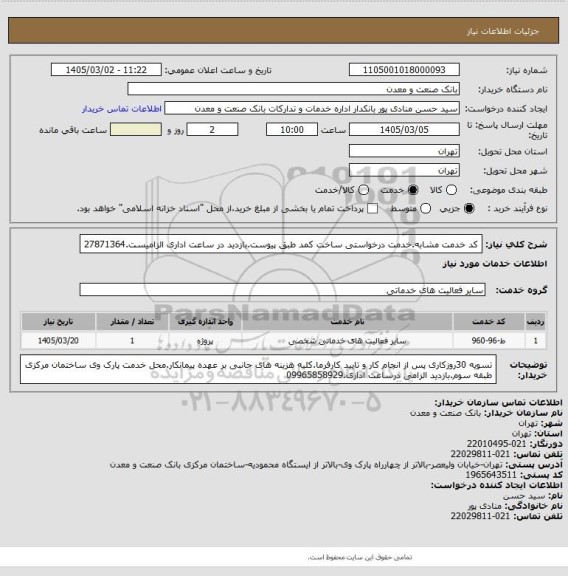Click request creator name field

coord(312,109)
